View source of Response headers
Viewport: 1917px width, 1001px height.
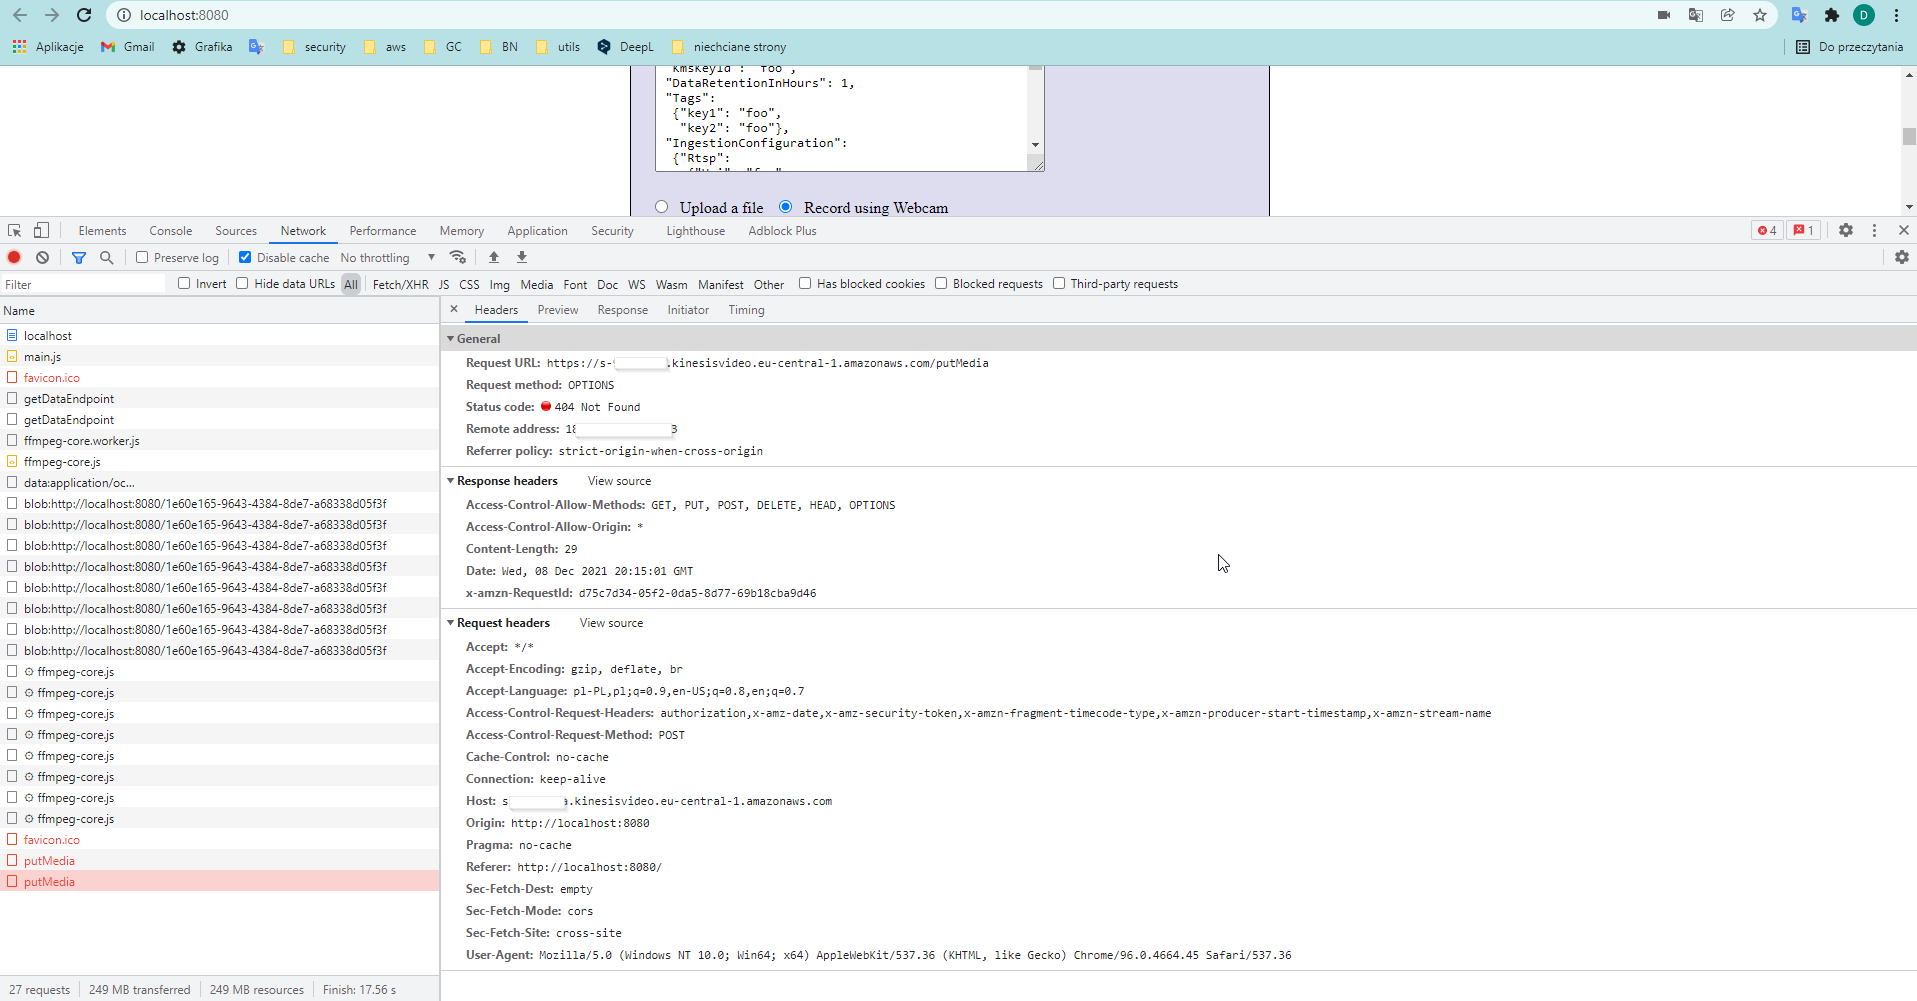(x=618, y=481)
